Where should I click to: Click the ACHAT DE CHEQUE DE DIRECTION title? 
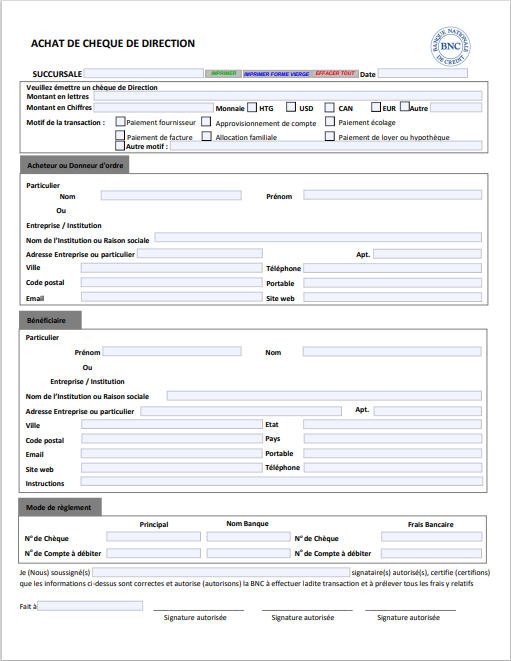tap(113, 43)
